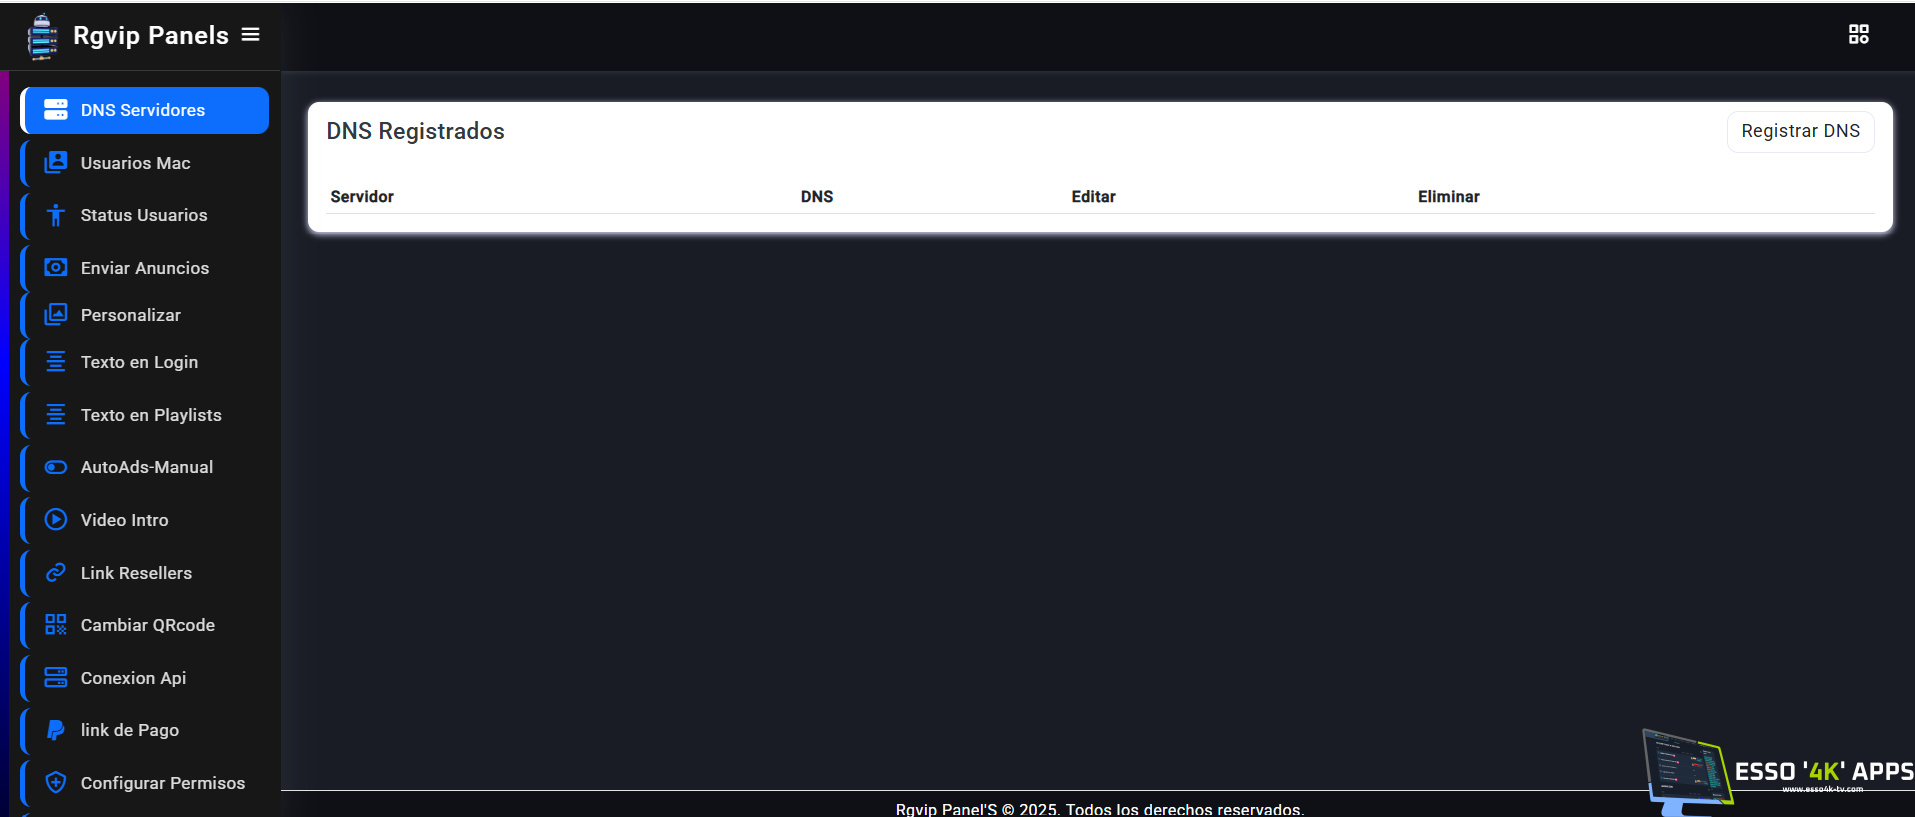Open the AutoAds-Manual page
Screen dimensions: 1915x817
click(147, 467)
